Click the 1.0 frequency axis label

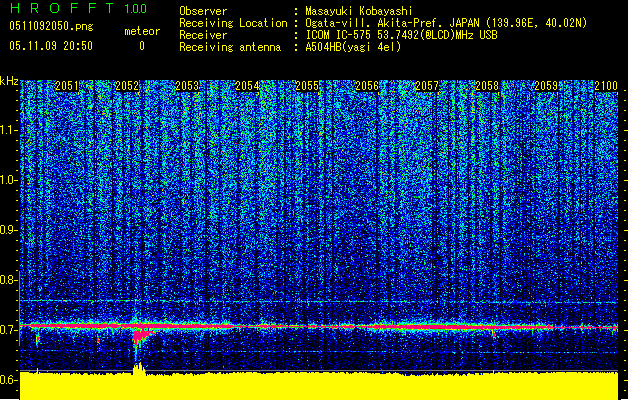pyautogui.click(x=8, y=180)
